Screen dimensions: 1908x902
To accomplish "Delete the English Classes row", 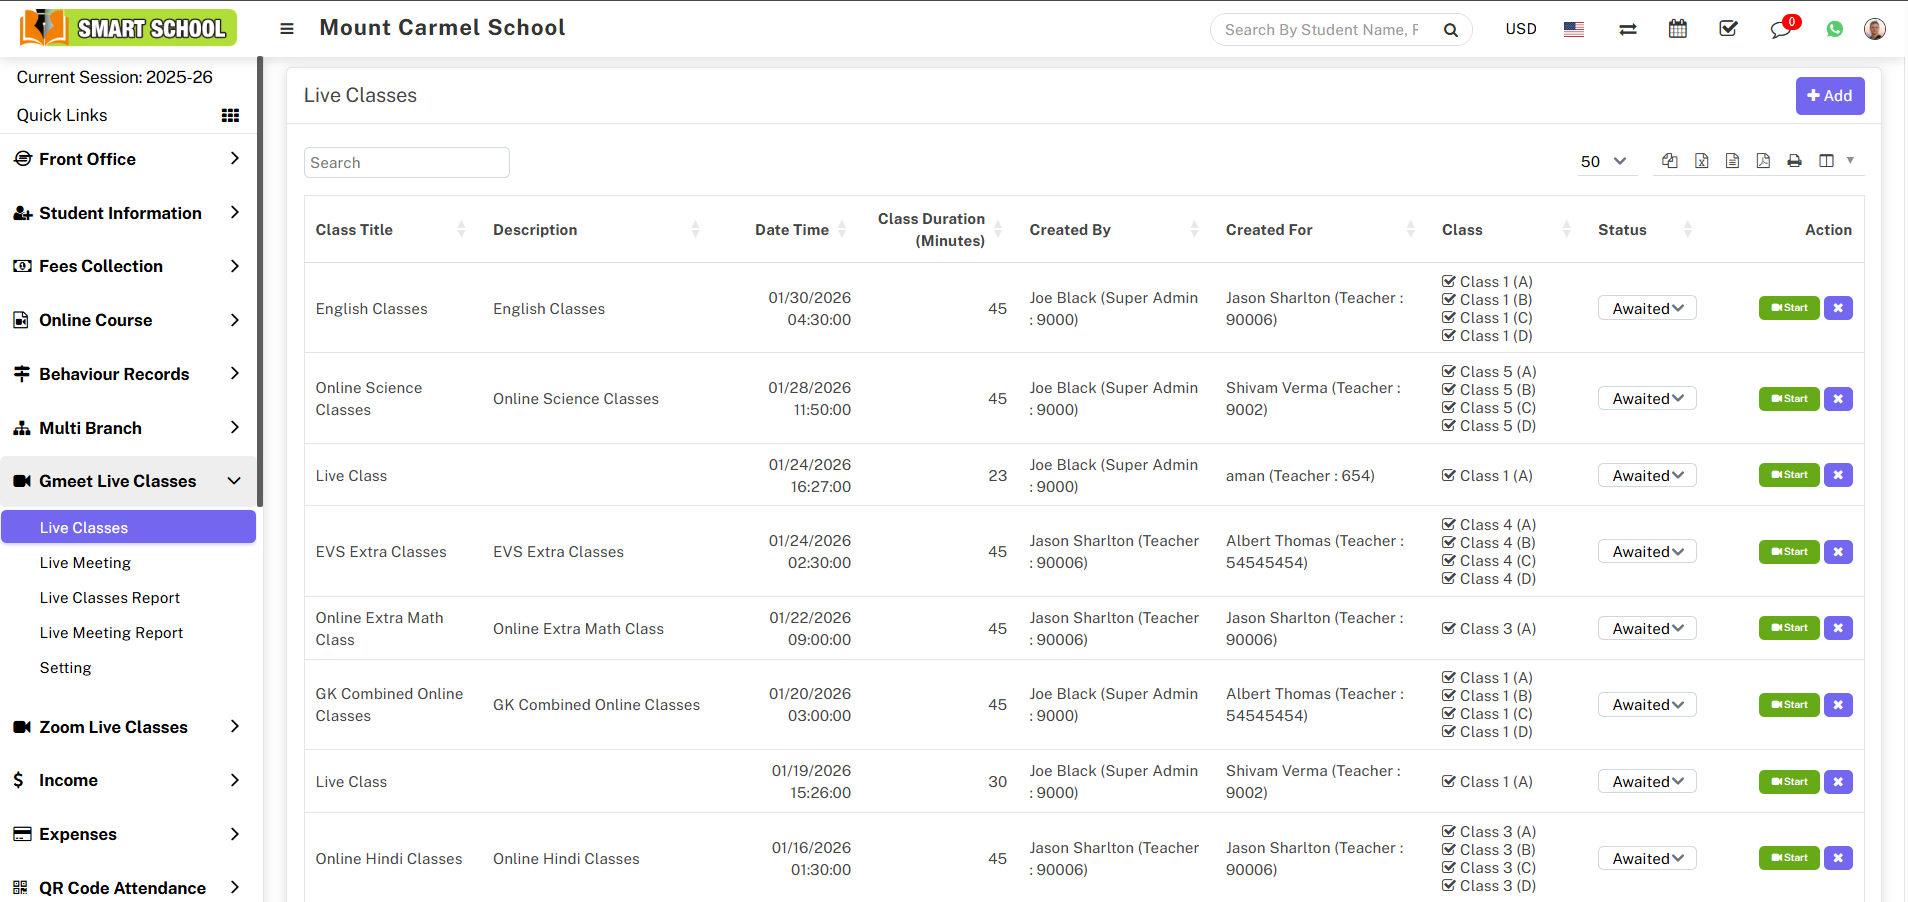I will [1838, 308].
